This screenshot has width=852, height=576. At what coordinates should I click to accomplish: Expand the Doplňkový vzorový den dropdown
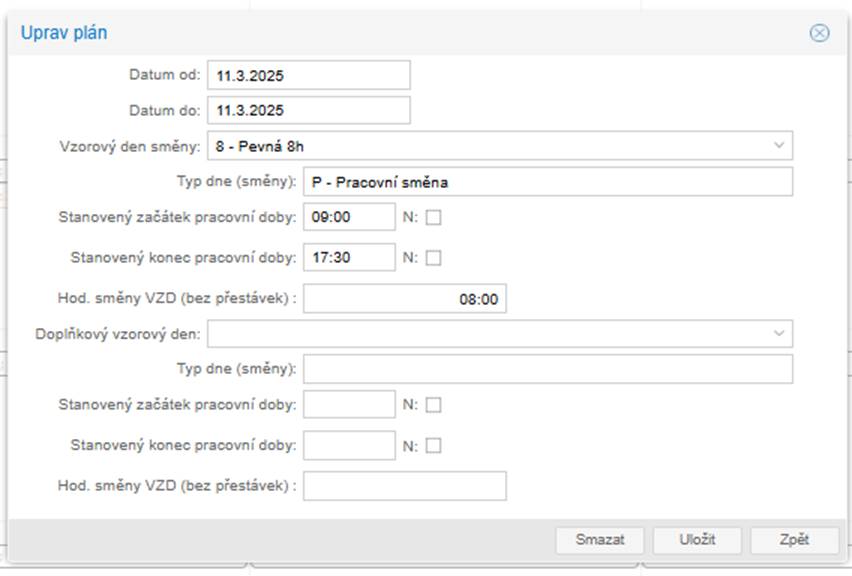point(499,333)
